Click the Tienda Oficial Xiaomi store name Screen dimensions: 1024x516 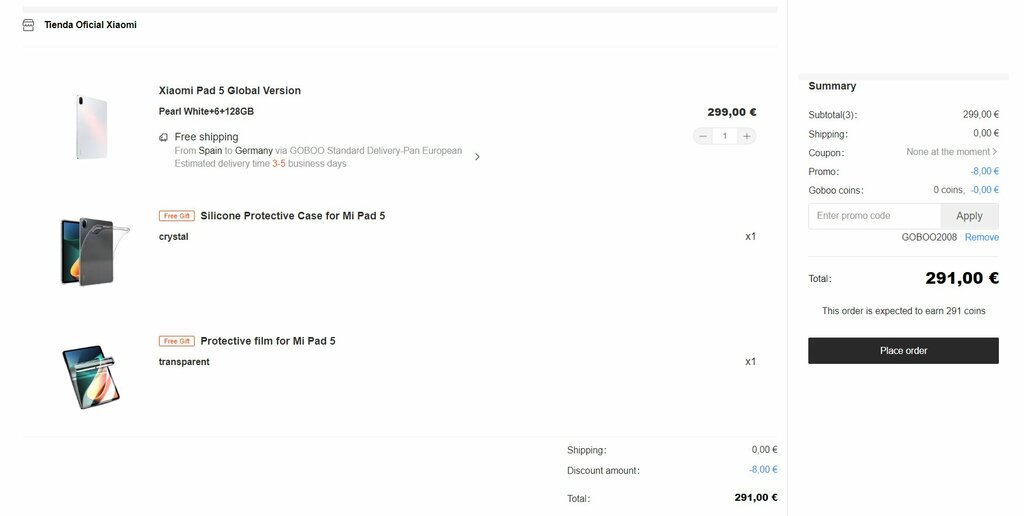91,25
